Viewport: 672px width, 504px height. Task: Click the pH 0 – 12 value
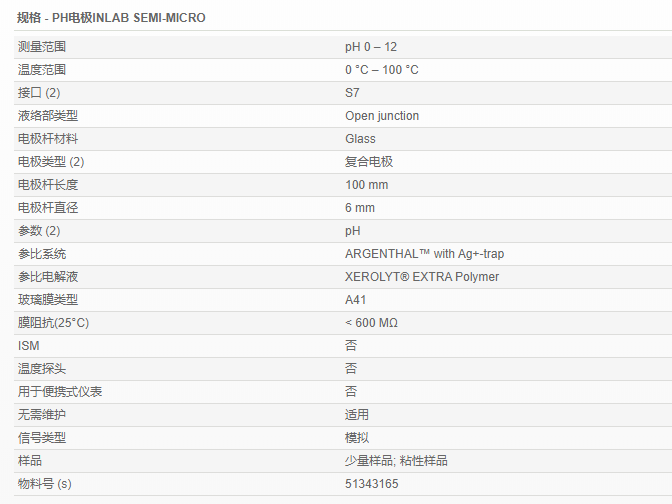(371, 47)
